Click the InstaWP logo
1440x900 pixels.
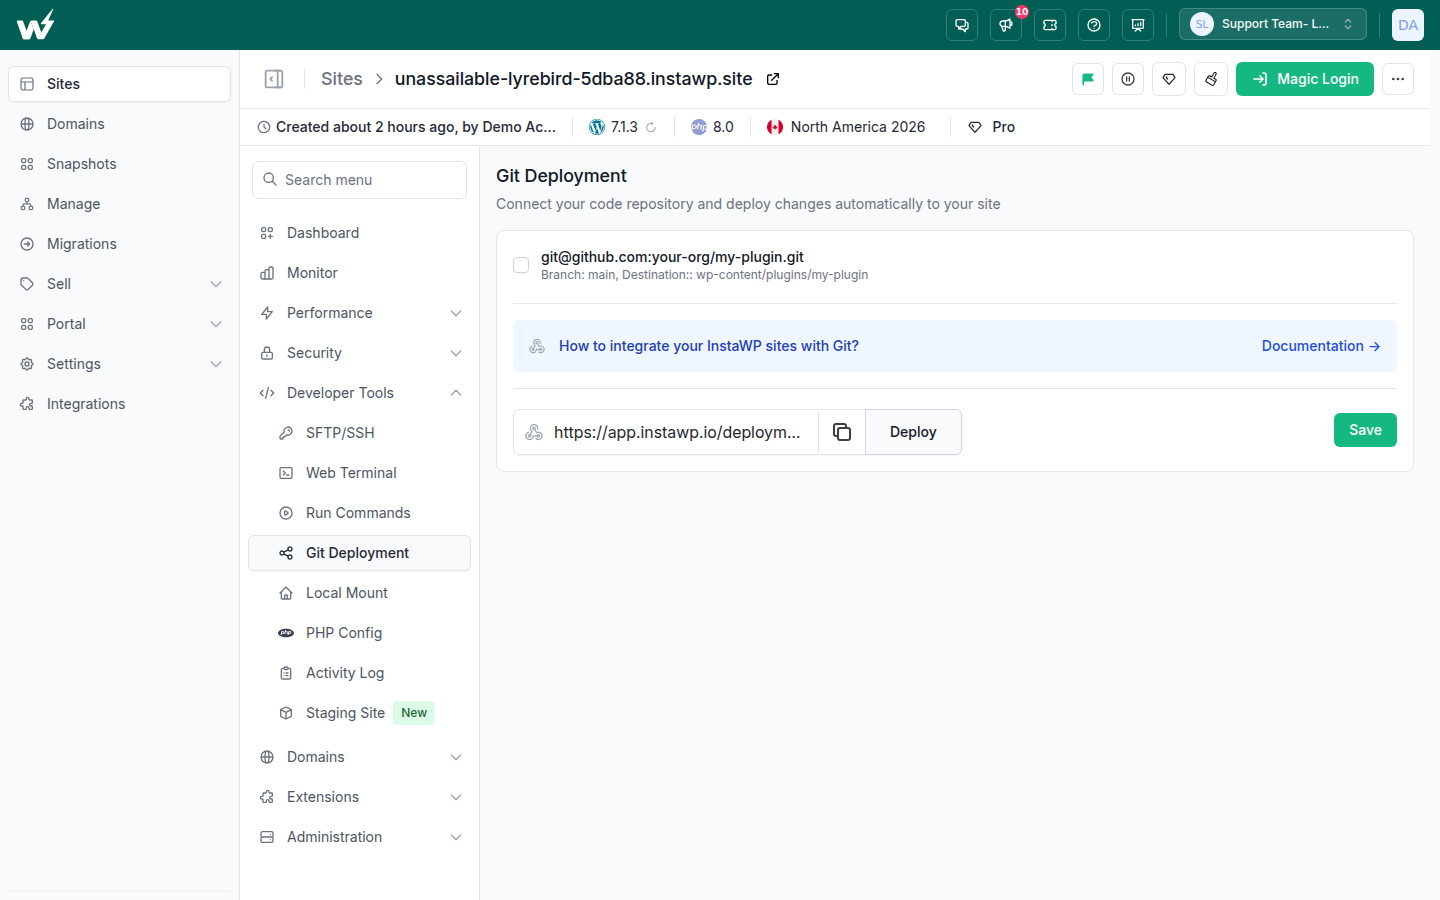point(36,25)
